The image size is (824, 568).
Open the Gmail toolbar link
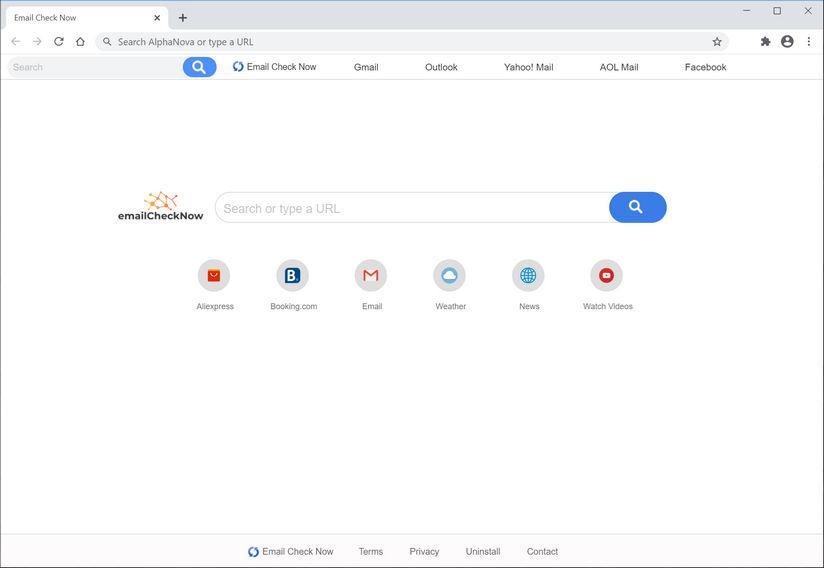click(366, 67)
